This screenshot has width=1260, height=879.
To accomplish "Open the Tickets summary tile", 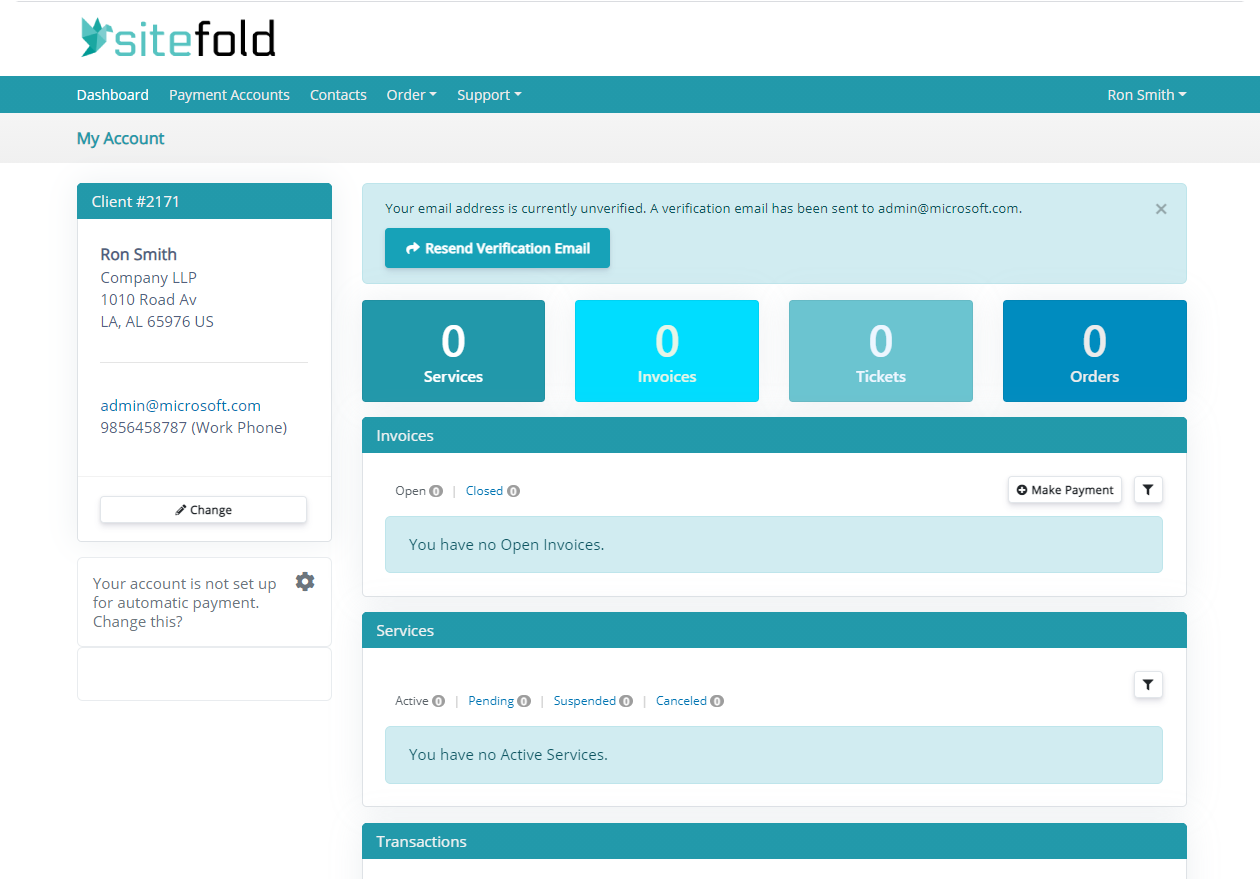I will coord(880,351).
